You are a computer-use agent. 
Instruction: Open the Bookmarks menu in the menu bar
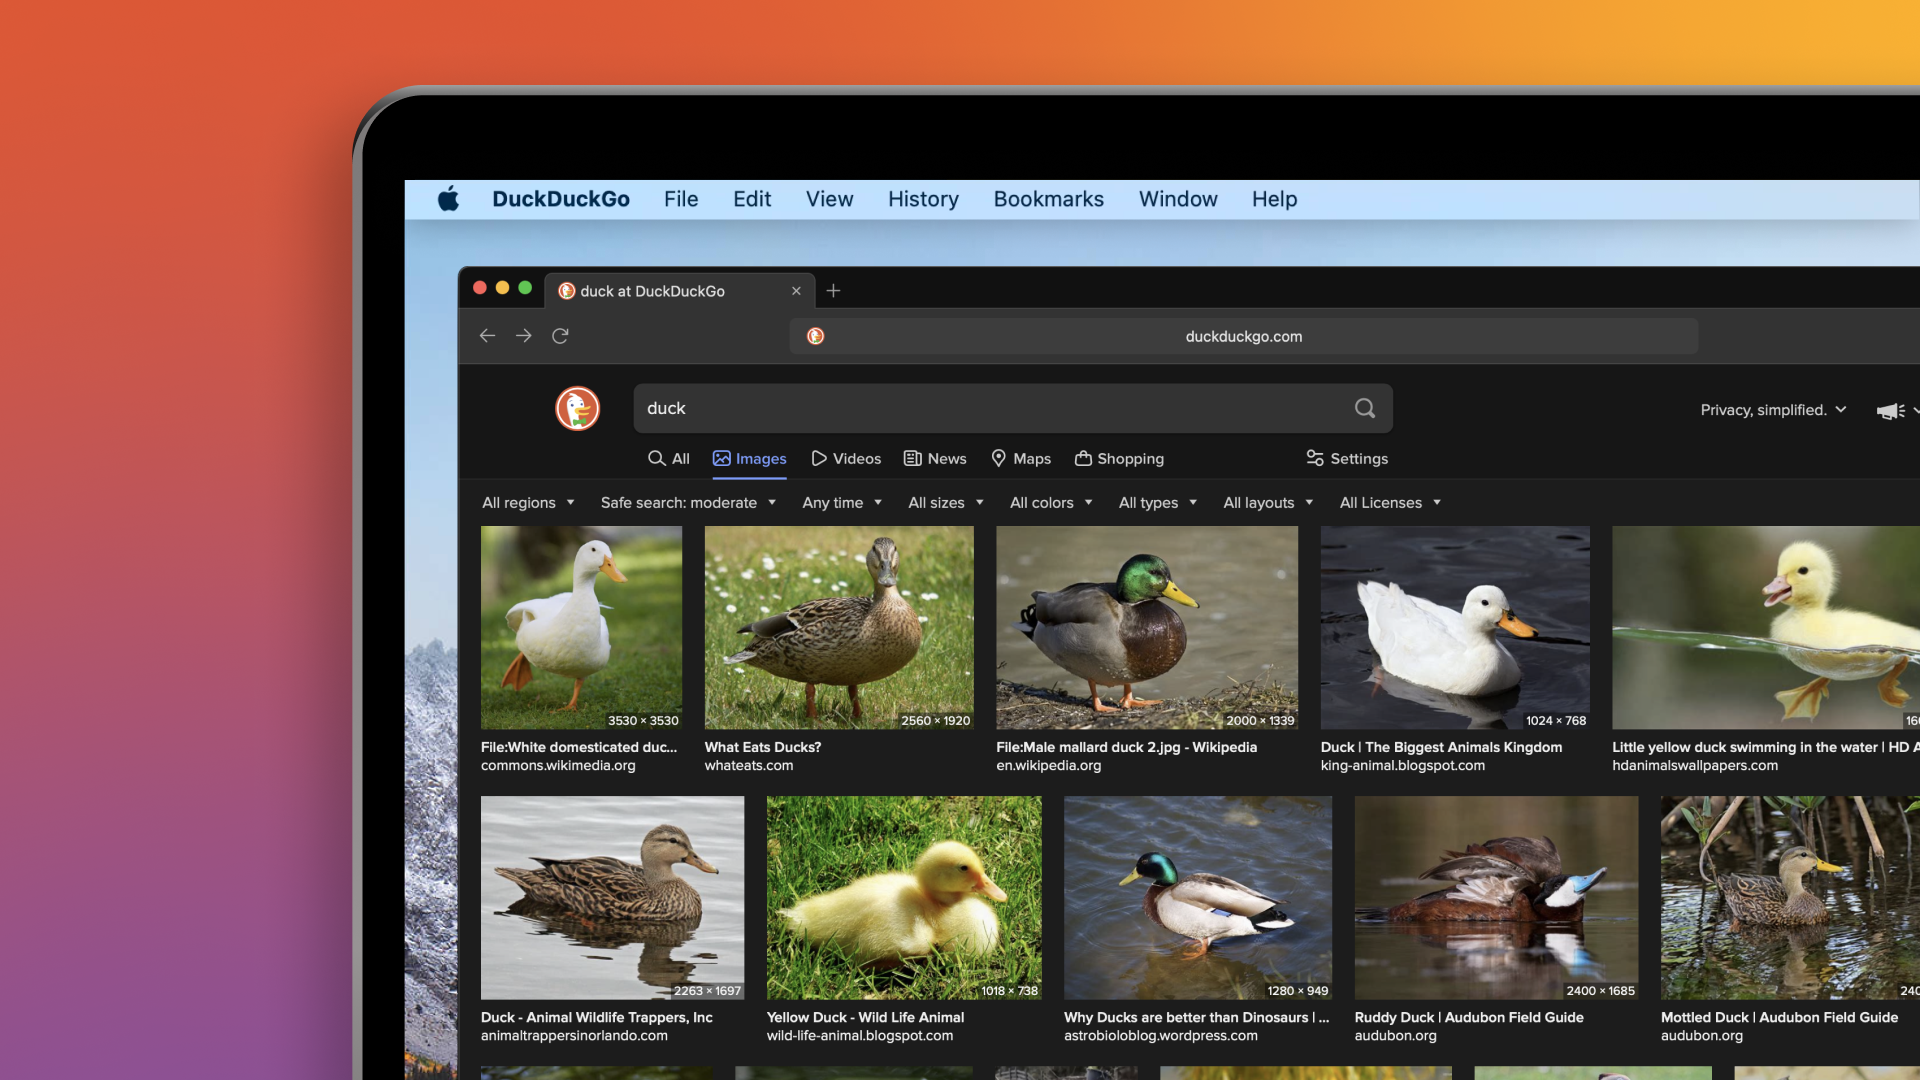(x=1048, y=199)
